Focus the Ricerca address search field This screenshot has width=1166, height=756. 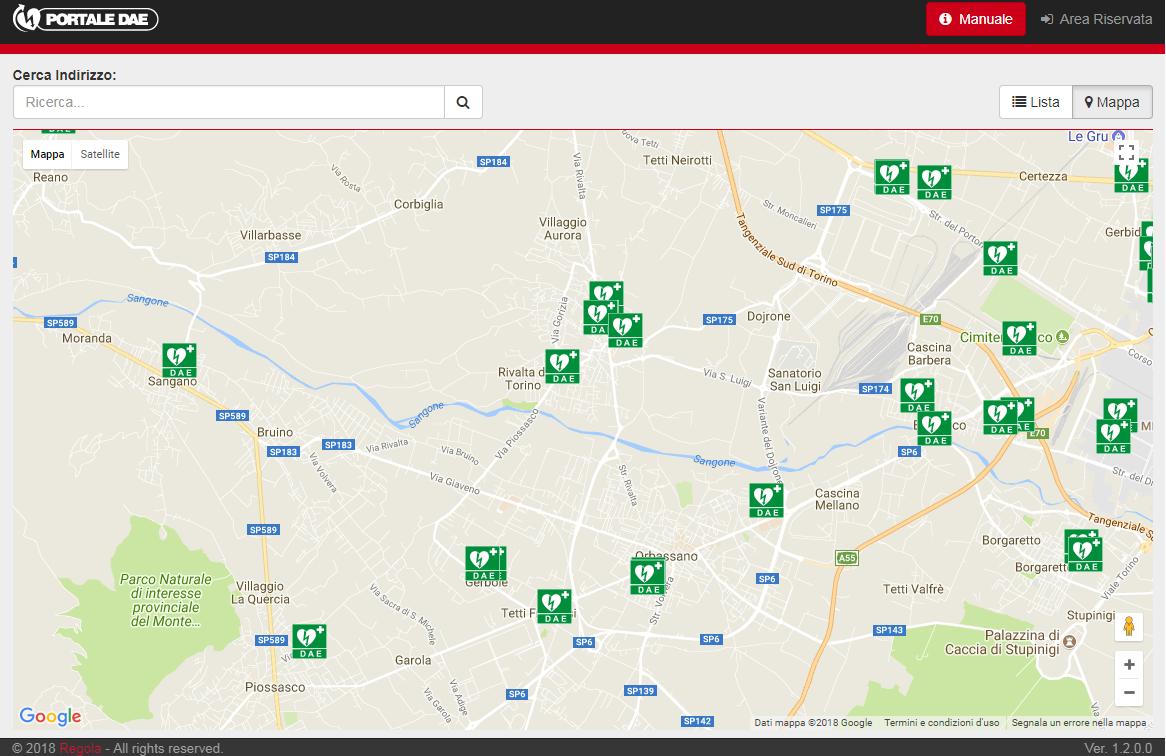[229, 102]
